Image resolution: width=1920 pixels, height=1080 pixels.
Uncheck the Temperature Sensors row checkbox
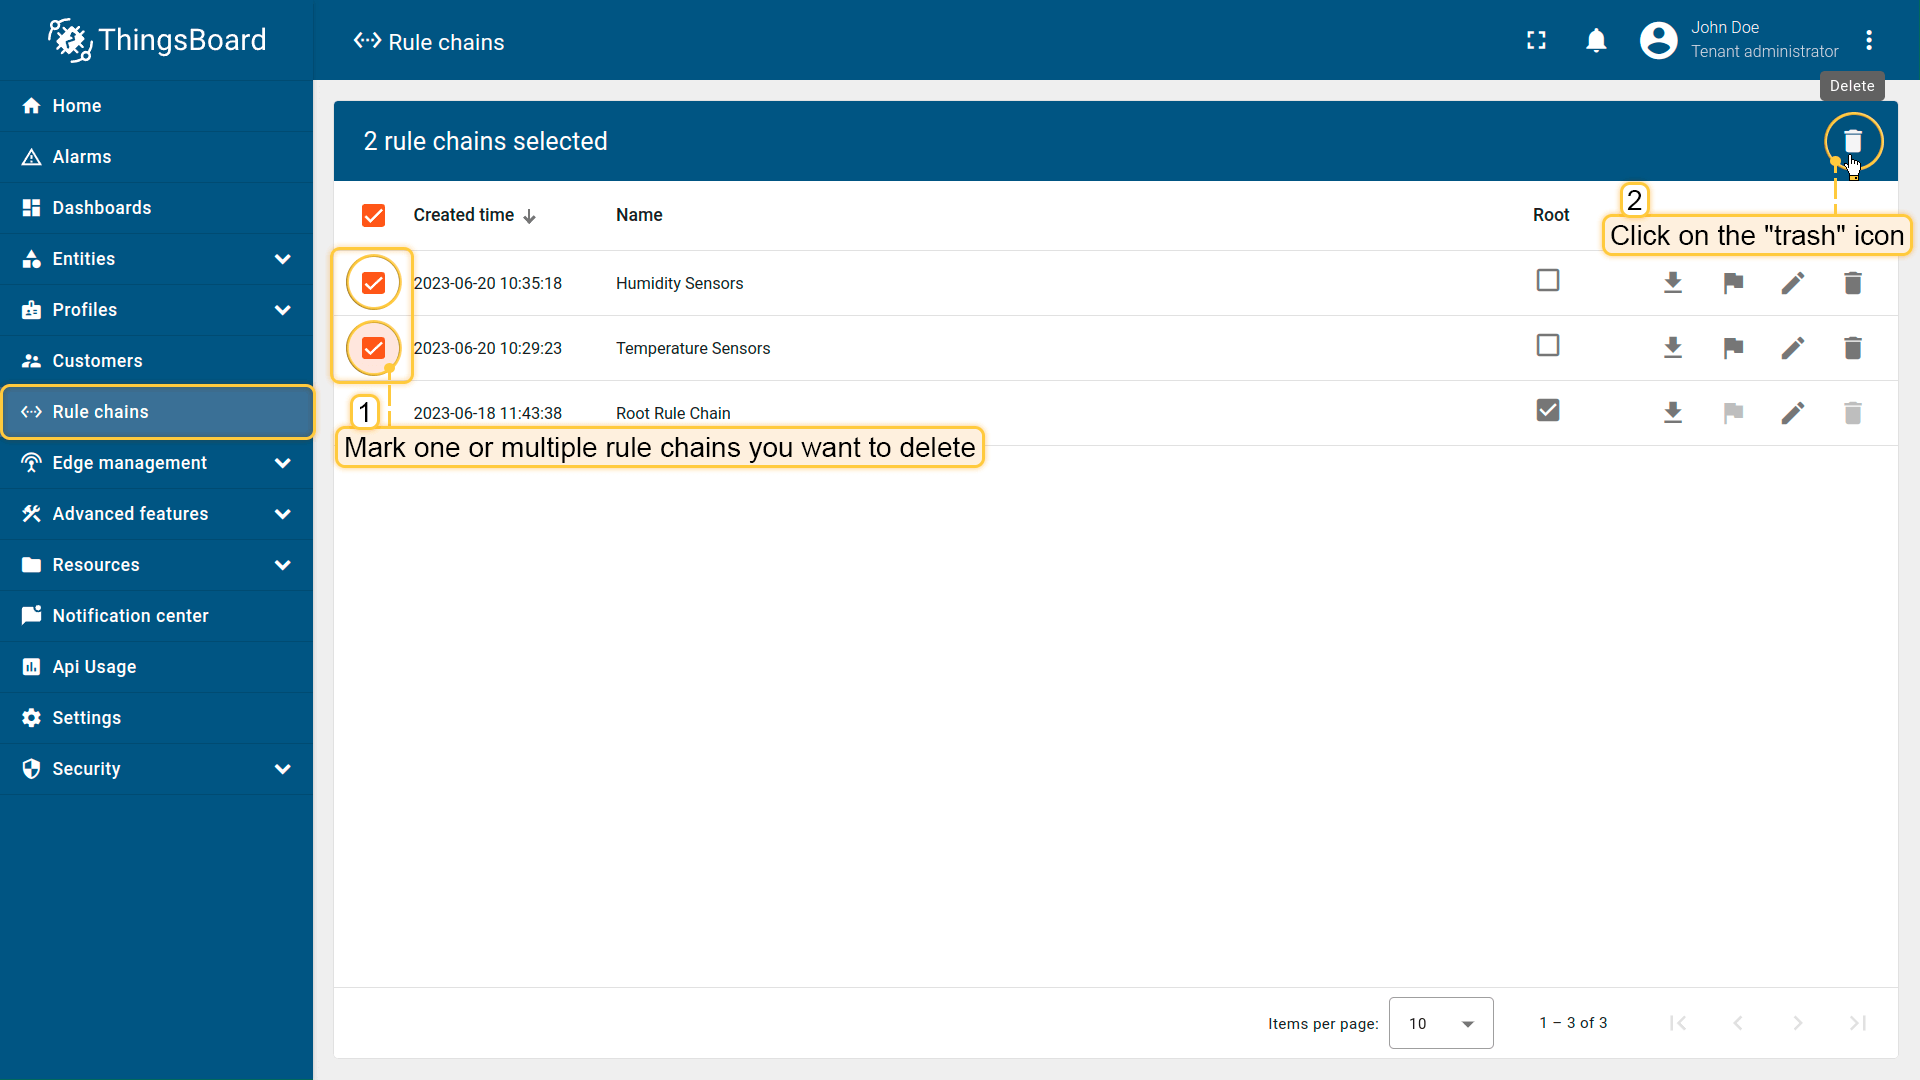(373, 348)
